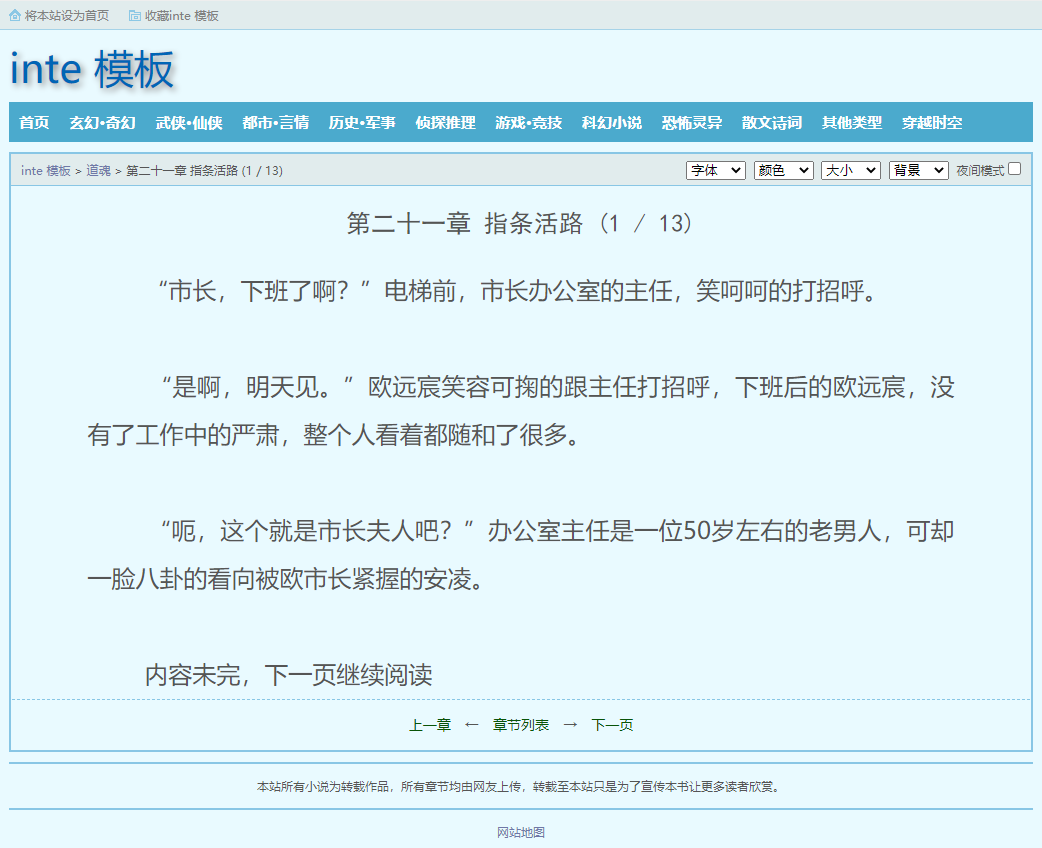Open the 大小 size dropdown

(x=850, y=170)
